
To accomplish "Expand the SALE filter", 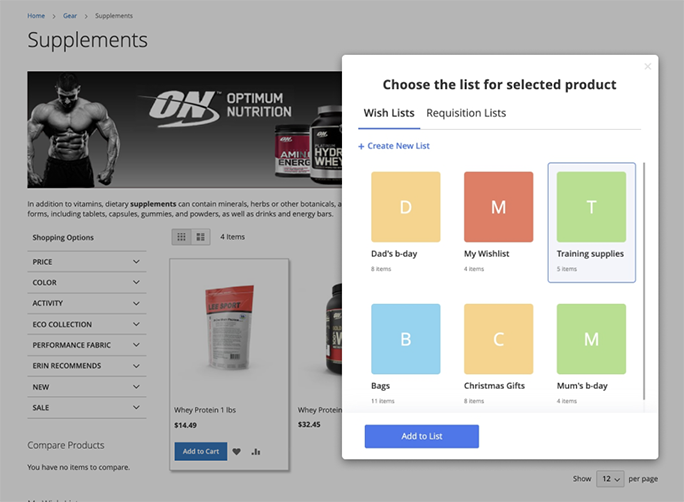I will [x=86, y=407].
